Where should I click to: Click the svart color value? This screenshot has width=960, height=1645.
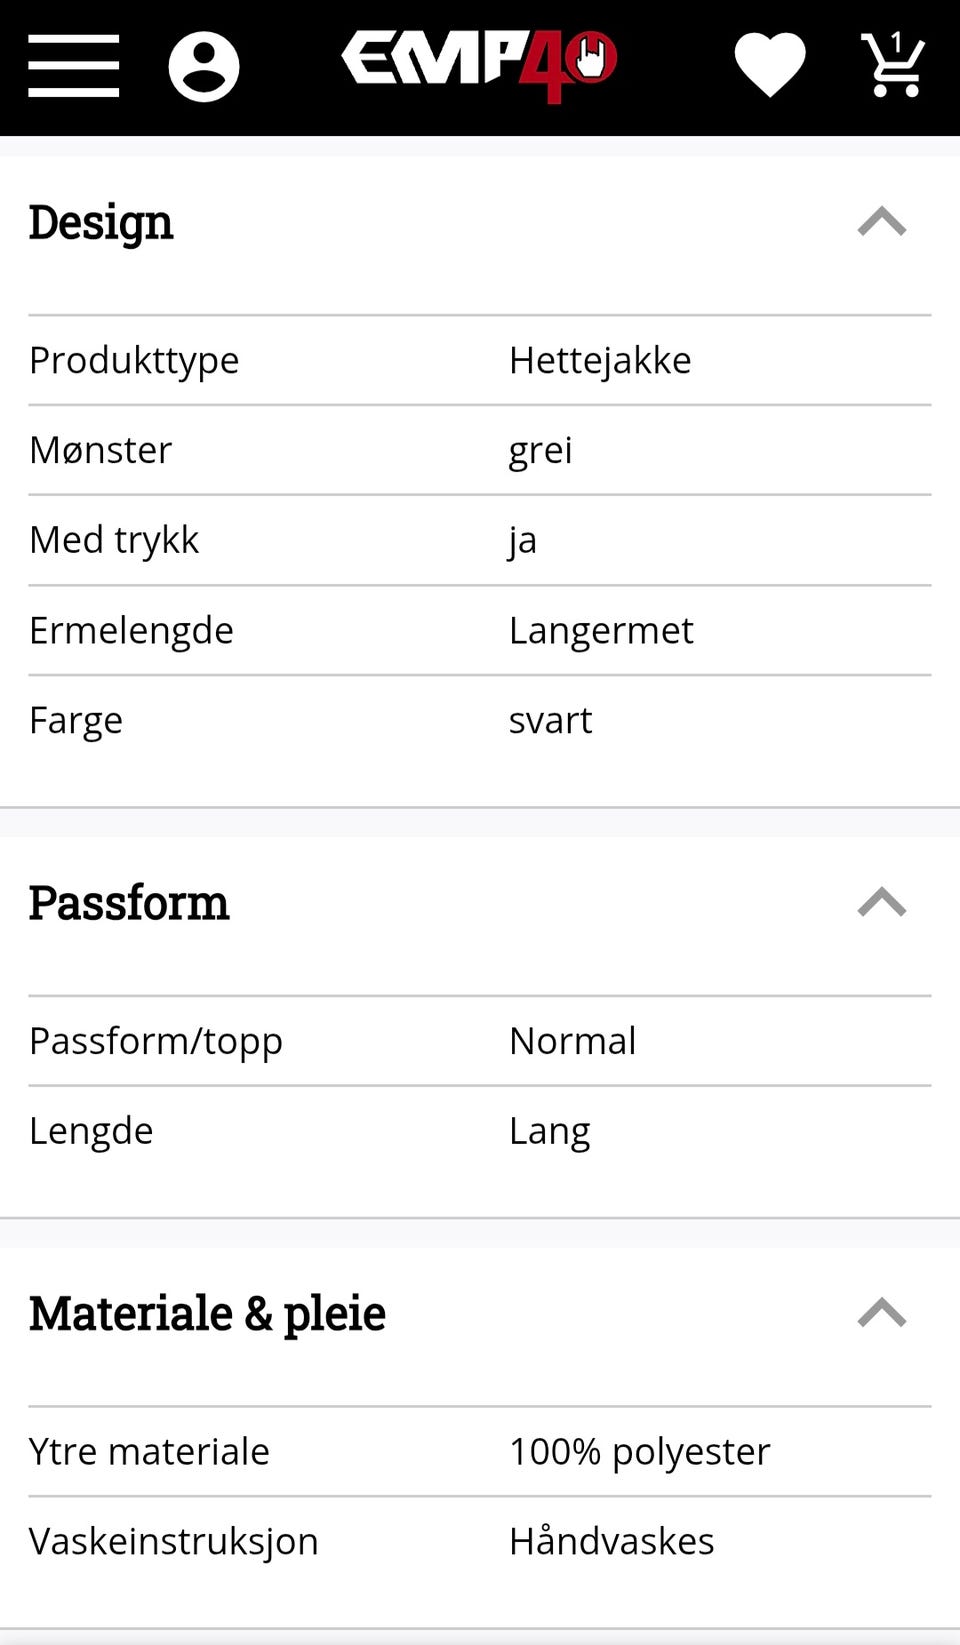click(550, 720)
